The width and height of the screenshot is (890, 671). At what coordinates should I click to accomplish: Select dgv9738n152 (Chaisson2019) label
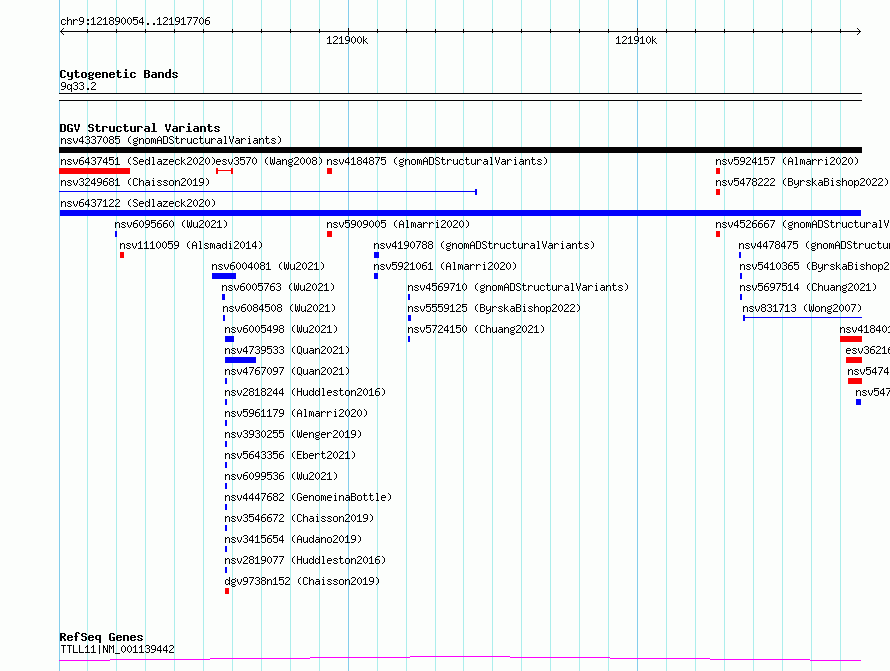[302, 581]
